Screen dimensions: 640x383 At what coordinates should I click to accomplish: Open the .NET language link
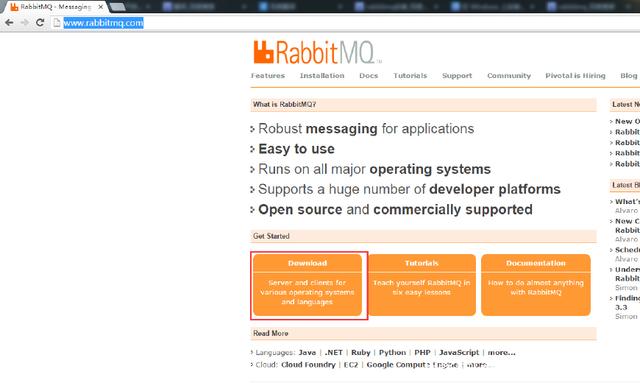333,352
